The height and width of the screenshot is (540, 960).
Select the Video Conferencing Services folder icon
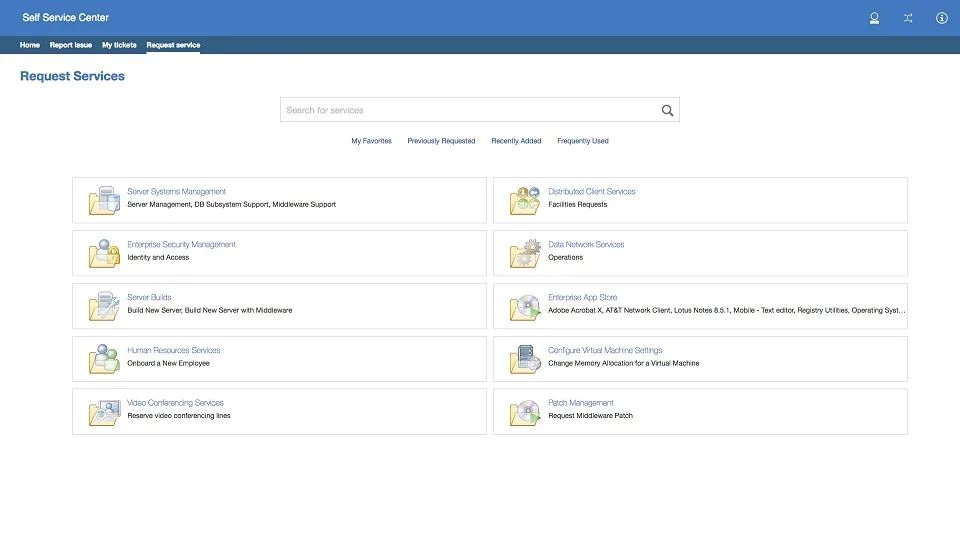(104, 412)
